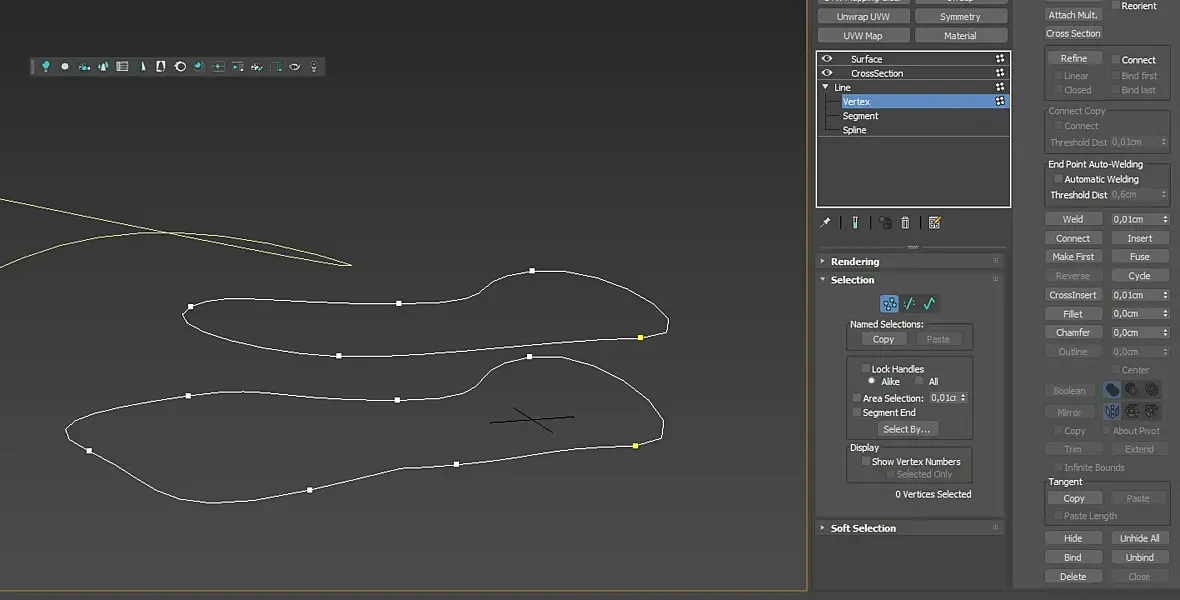Toggle Show End Result tube icon
The width and height of the screenshot is (1180, 600).
855,223
